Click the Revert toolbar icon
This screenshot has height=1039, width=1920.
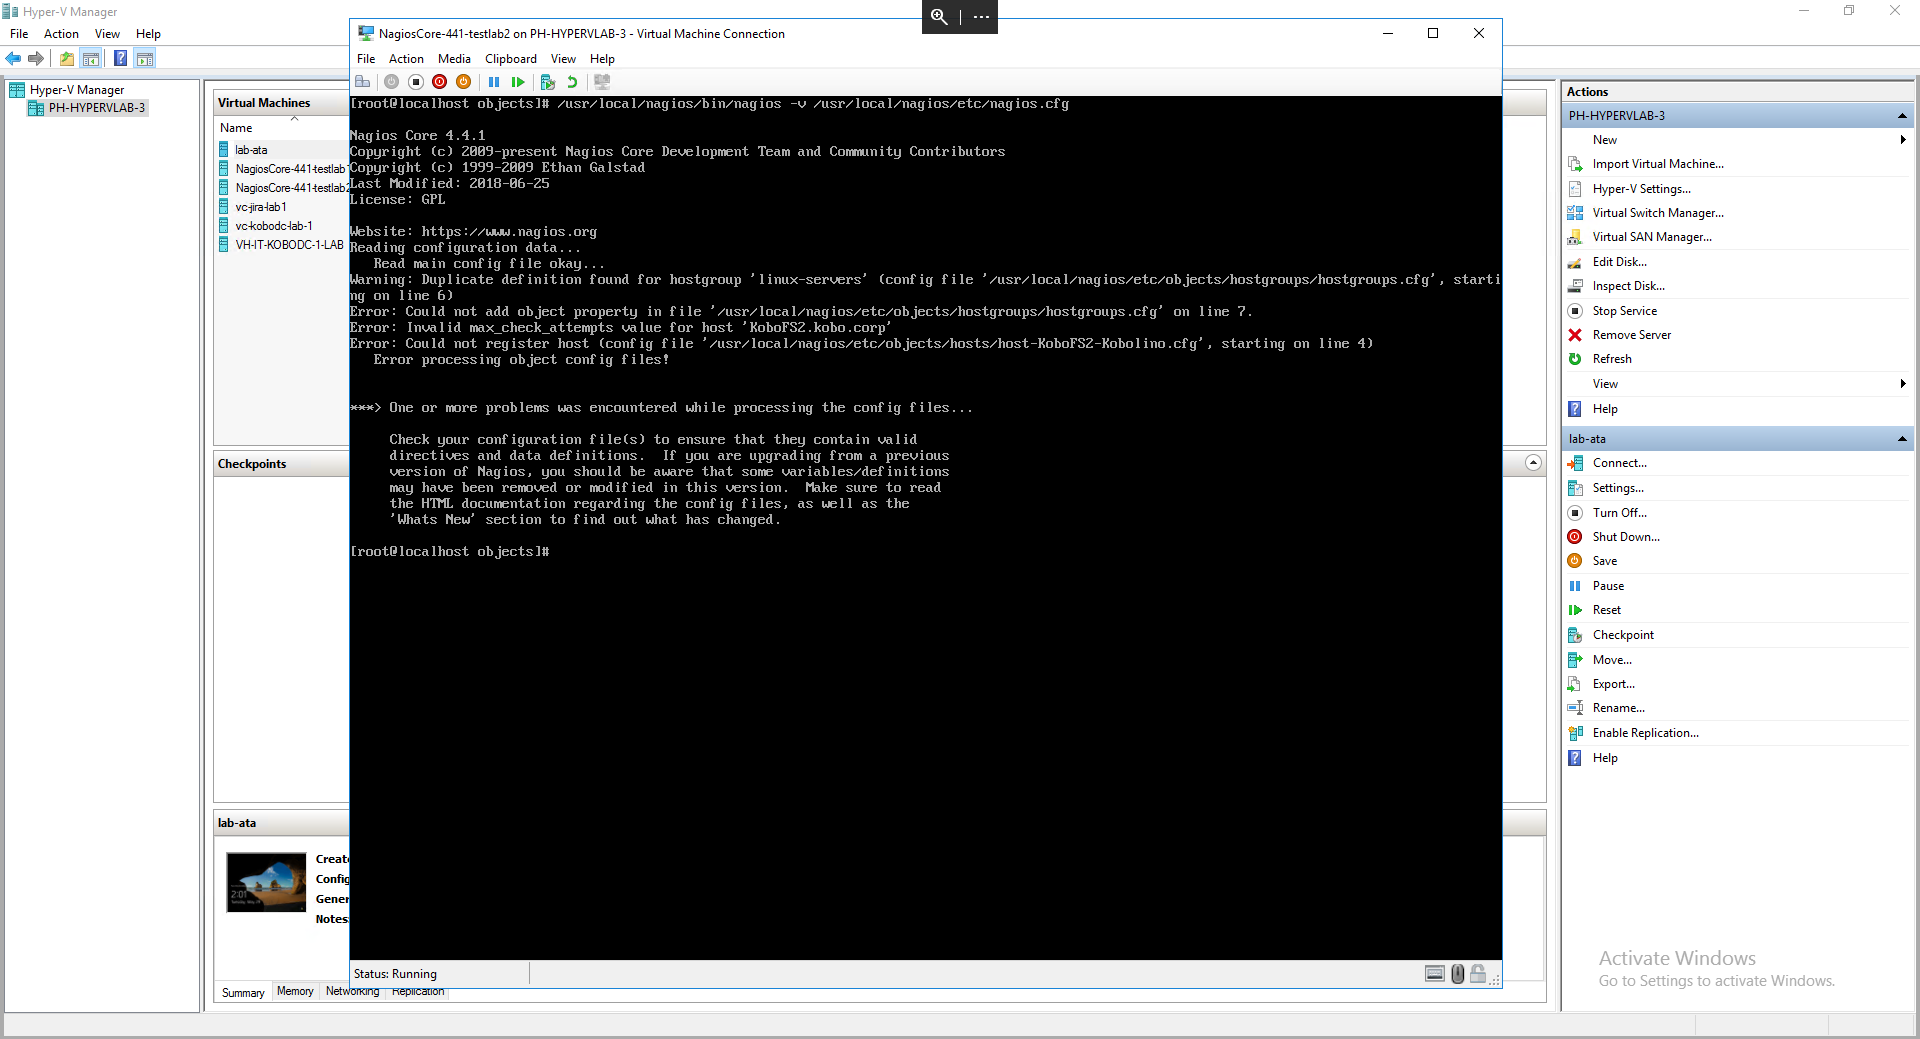click(x=572, y=82)
